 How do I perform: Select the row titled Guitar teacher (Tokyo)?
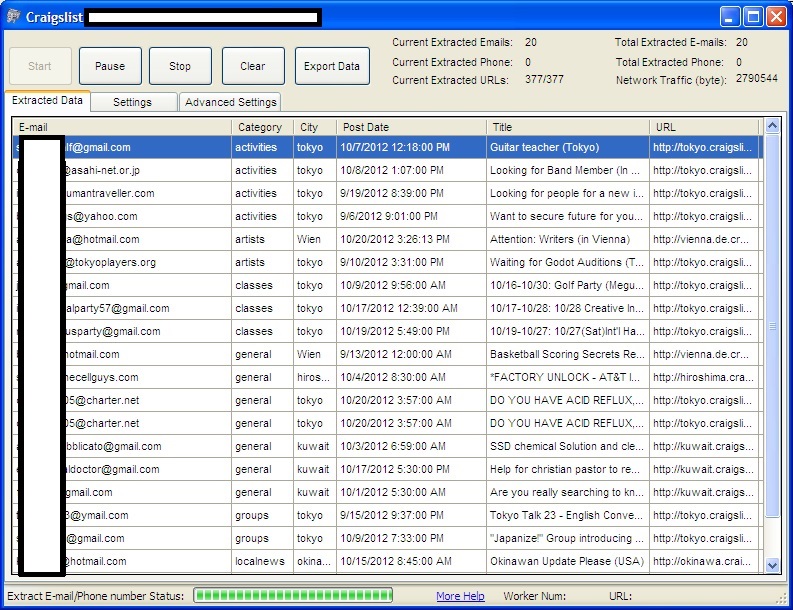point(386,147)
